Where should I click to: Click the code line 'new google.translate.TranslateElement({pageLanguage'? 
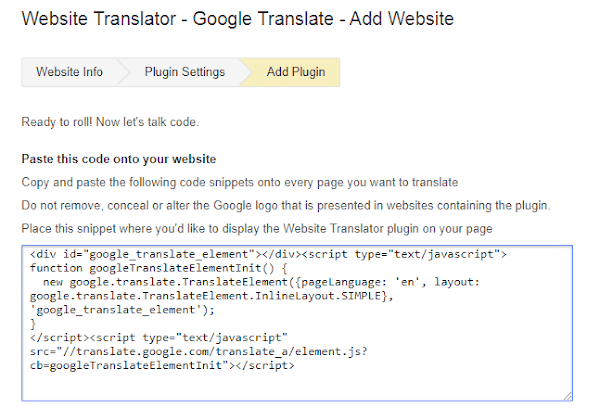pyautogui.click(x=261, y=282)
